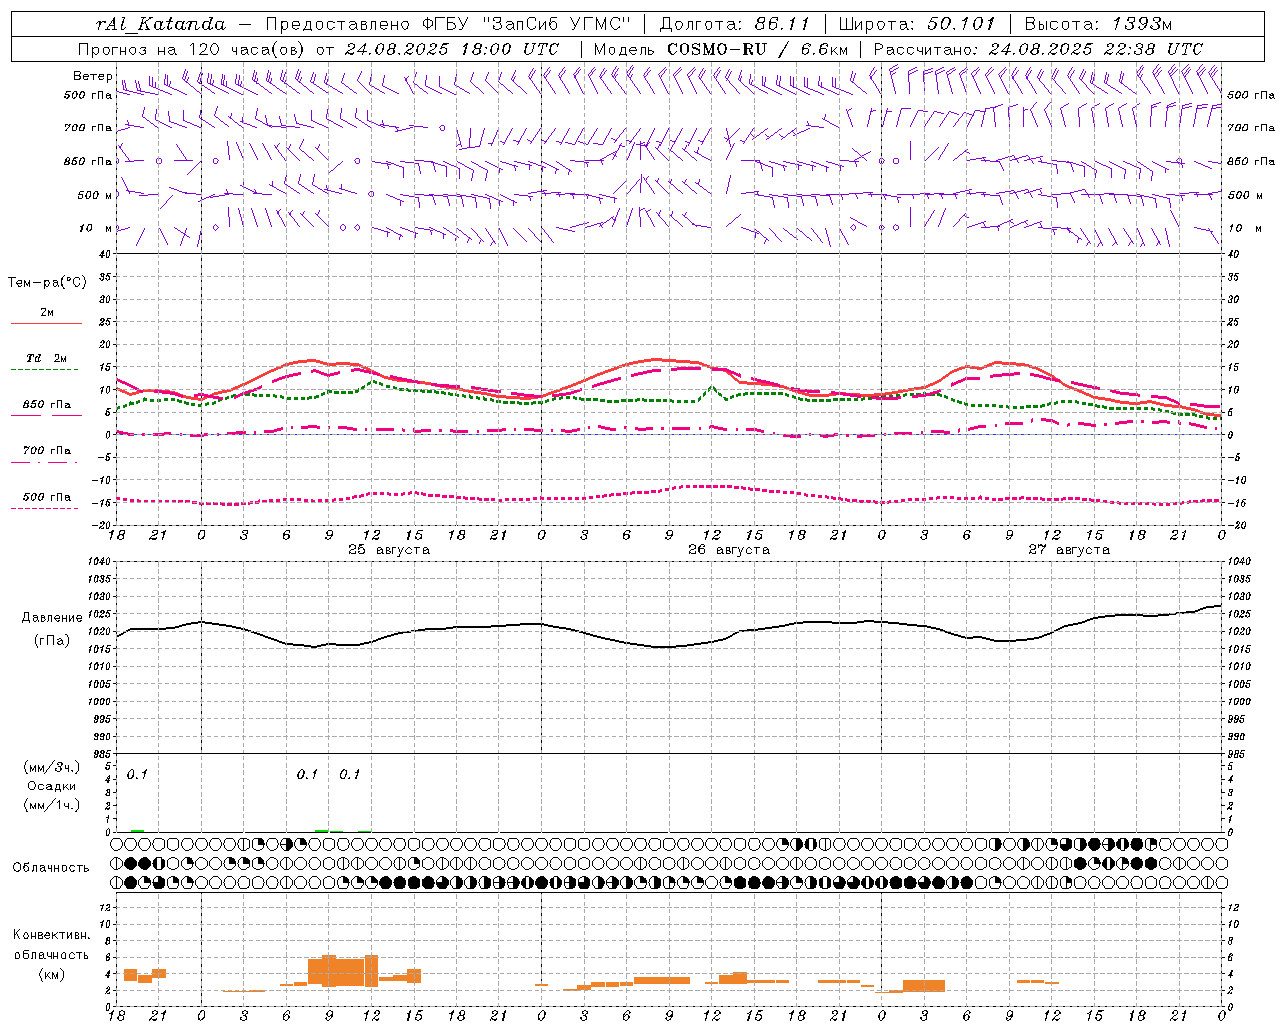This screenshot has height=1024, width=1280.
Task: Click the Тем-ра(°C) temperature panel title
Action: [47, 283]
